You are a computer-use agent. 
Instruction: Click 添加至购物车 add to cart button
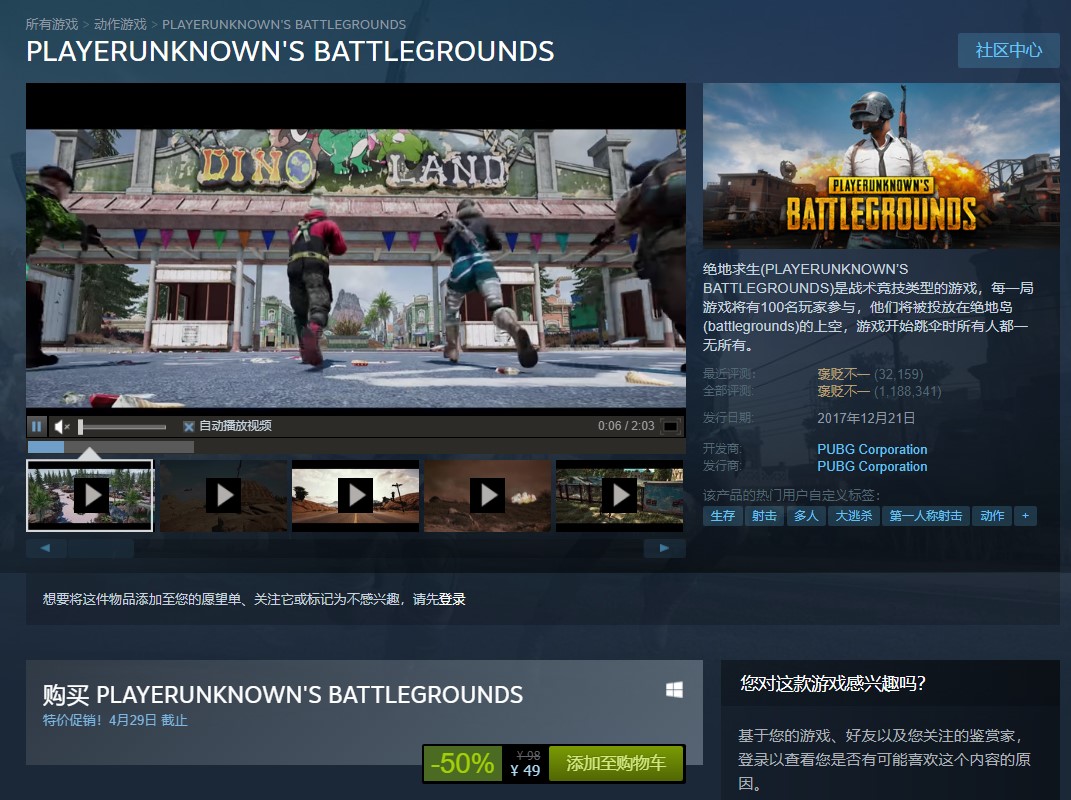616,764
